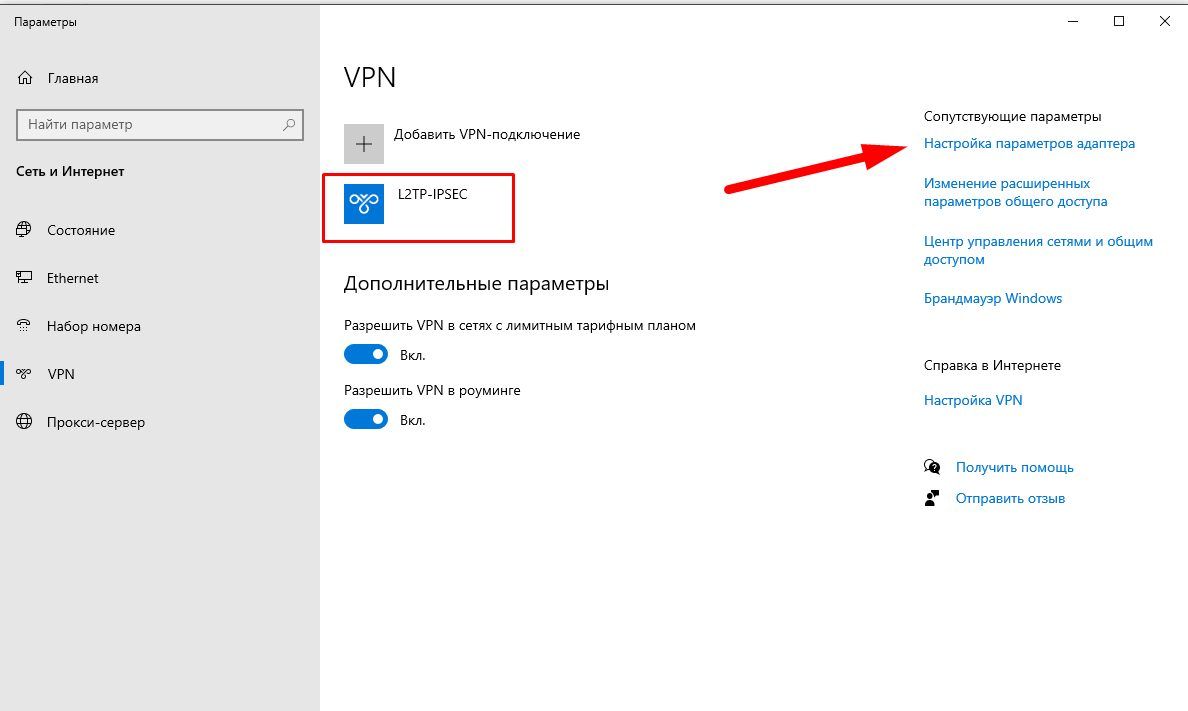Click Отправить отзыв link
This screenshot has height=711, width=1188.
pos(1010,498)
